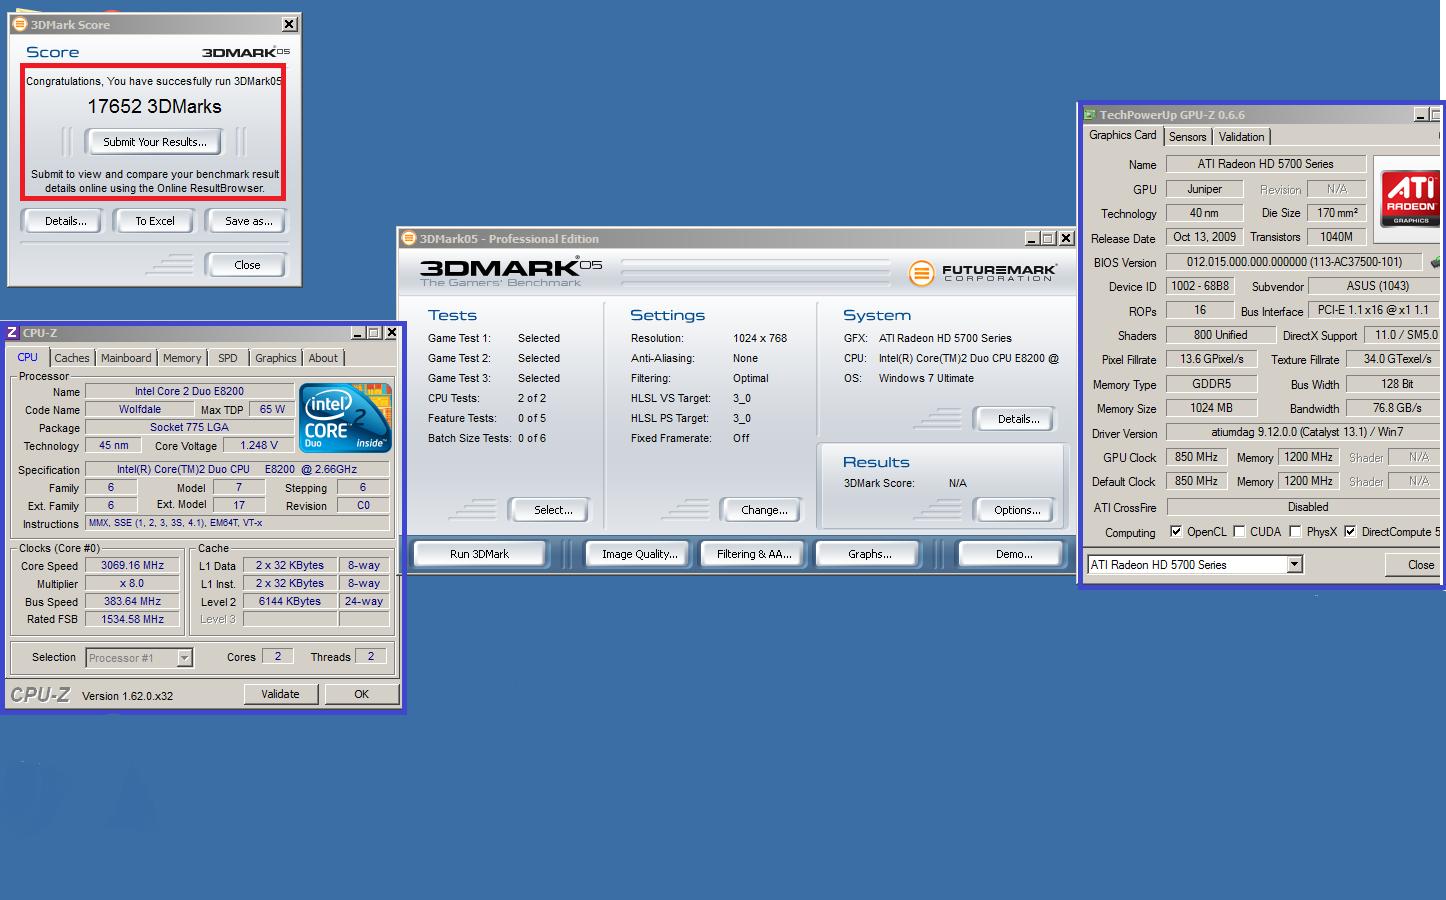Switch to the Mainboard tab in CPU-Z
Screen dimensions: 1446x900
pos(126,358)
